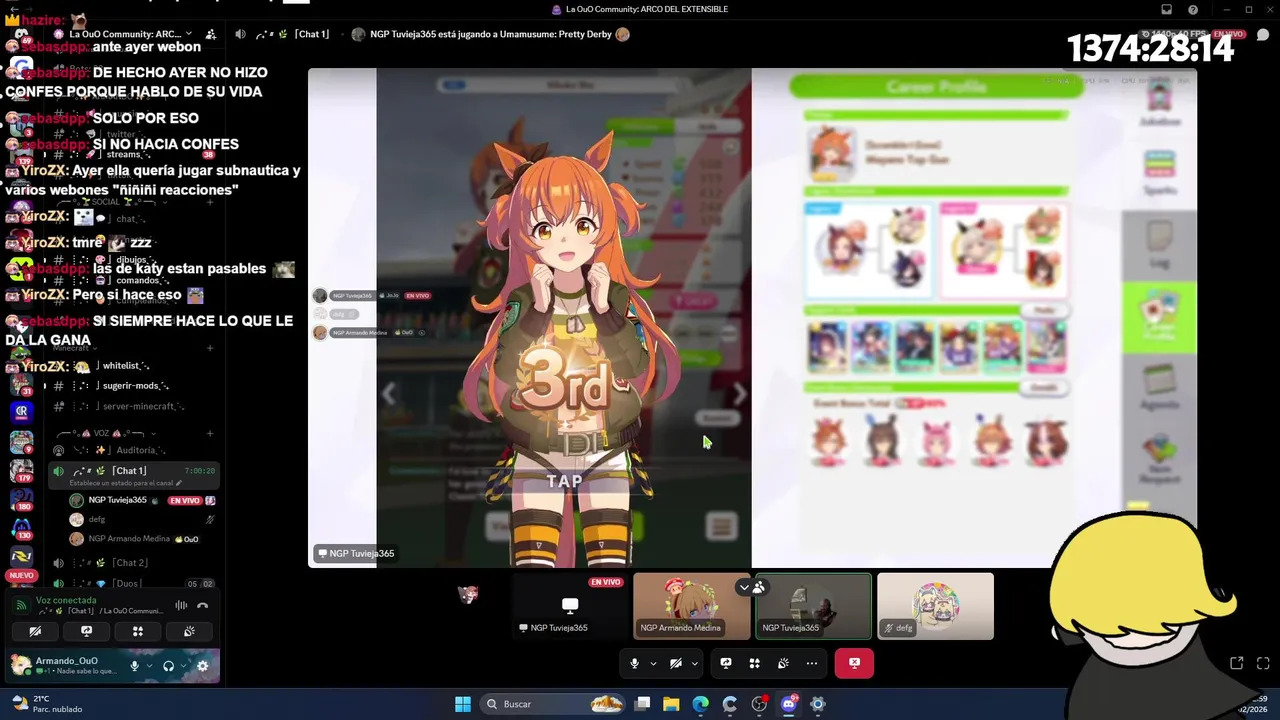Open user settings gear
1280x720 pixels.
203,666
